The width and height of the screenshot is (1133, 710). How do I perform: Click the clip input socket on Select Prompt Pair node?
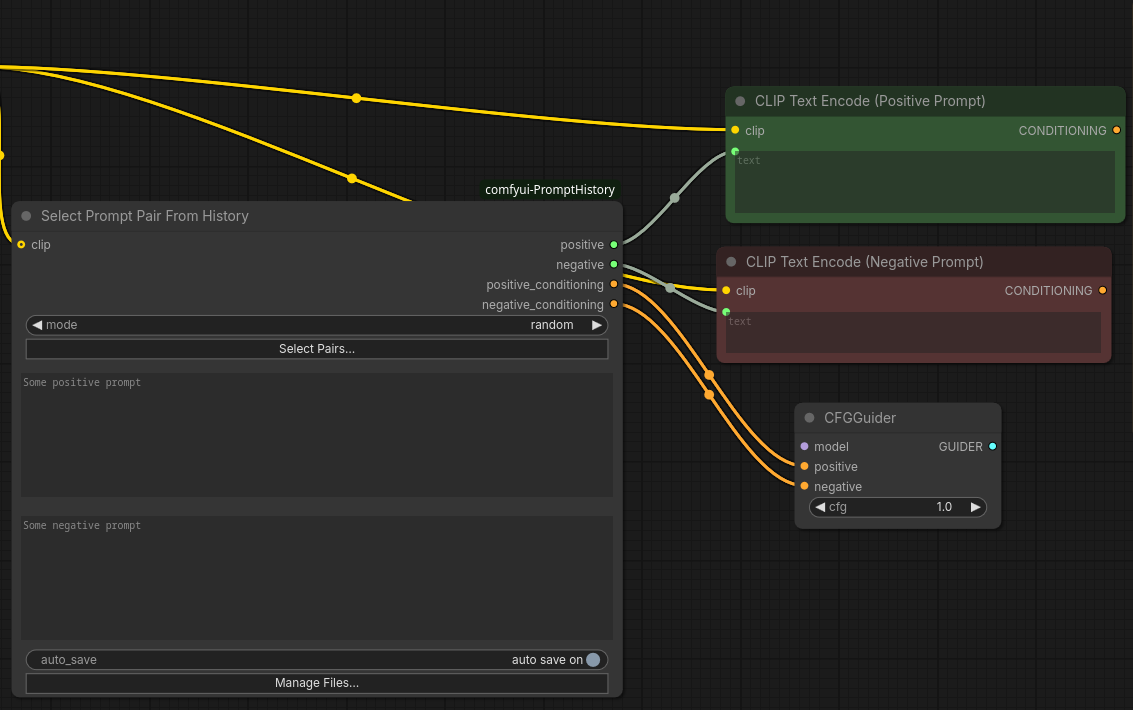(21, 245)
